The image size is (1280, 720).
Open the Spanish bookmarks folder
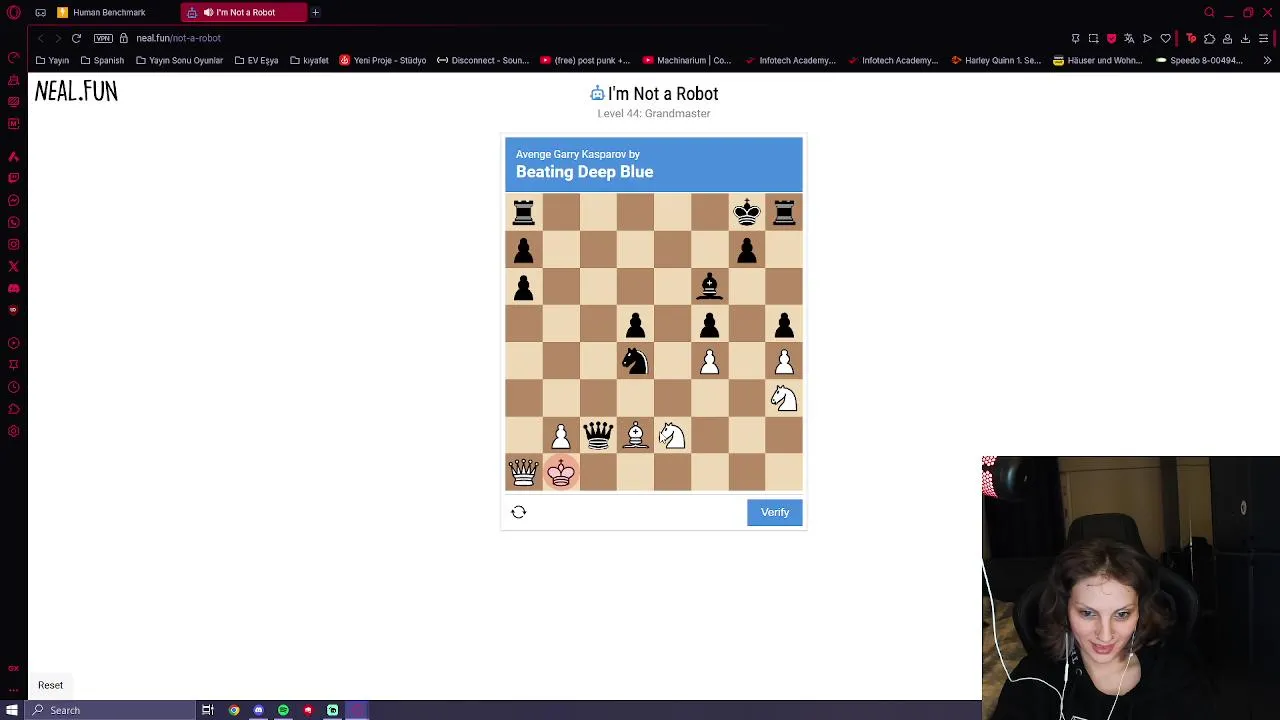[102, 60]
